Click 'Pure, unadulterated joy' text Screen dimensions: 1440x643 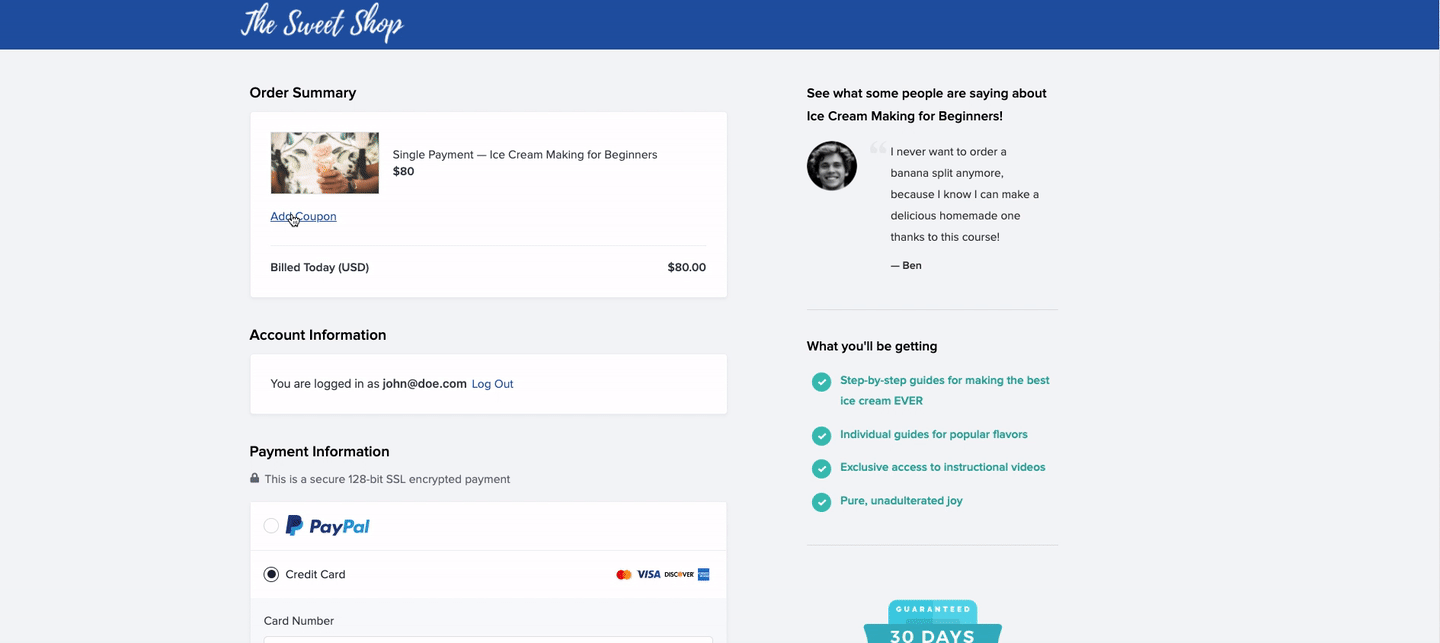tap(901, 501)
